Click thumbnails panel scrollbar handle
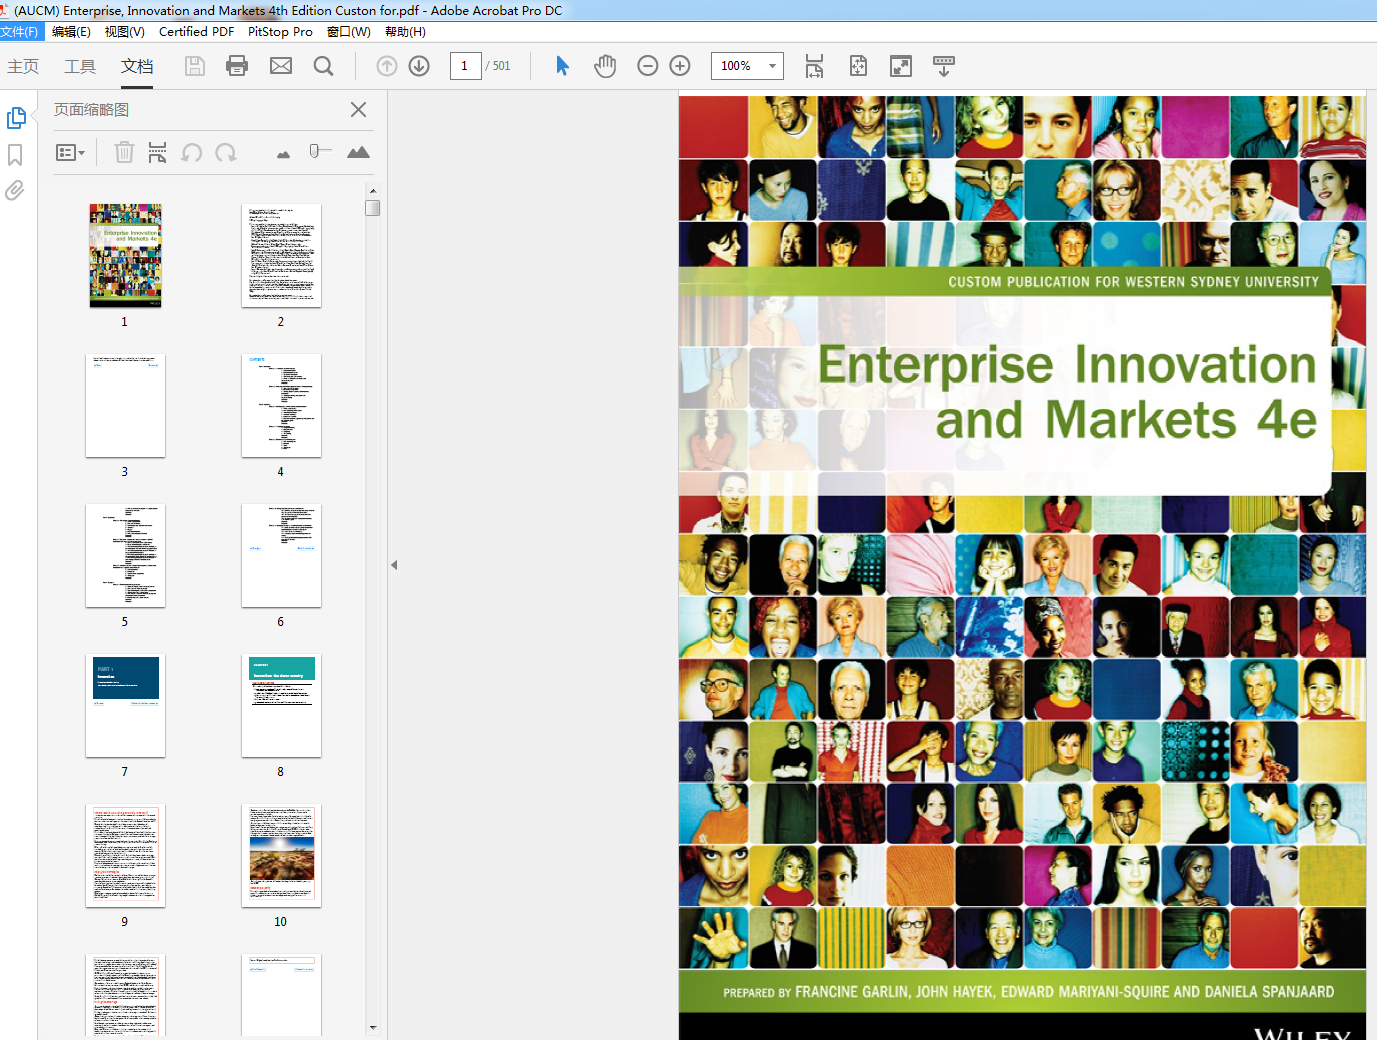 coord(372,208)
